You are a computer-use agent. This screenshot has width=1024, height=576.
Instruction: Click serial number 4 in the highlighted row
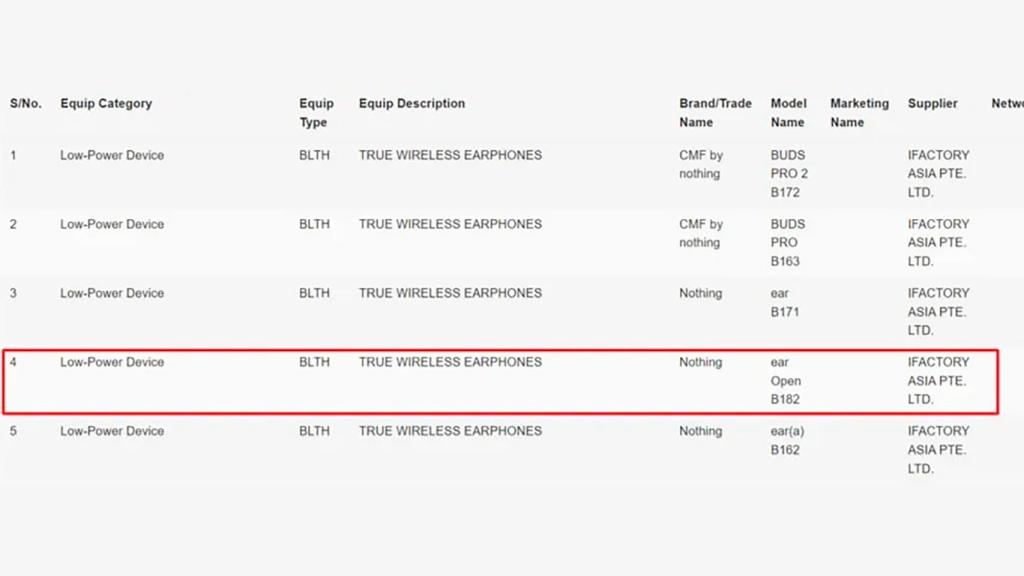pos(14,362)
